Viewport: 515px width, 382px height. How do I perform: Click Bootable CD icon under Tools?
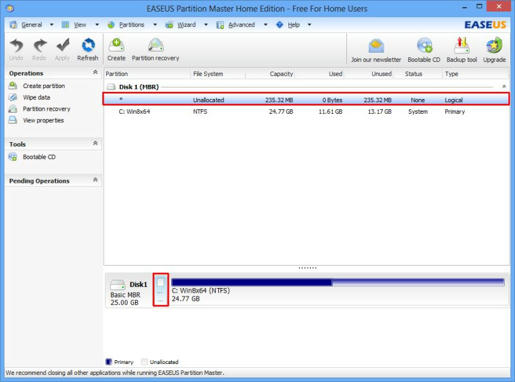[13, 157]
